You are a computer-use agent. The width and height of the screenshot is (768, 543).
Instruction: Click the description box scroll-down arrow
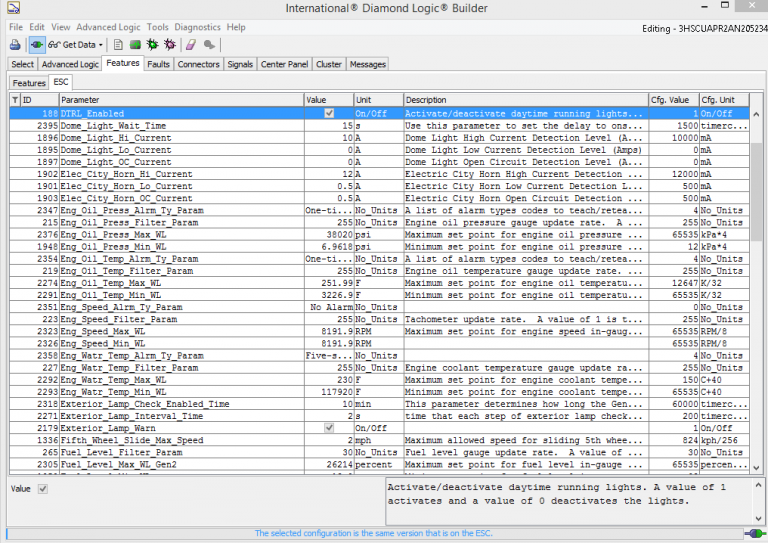758,518
